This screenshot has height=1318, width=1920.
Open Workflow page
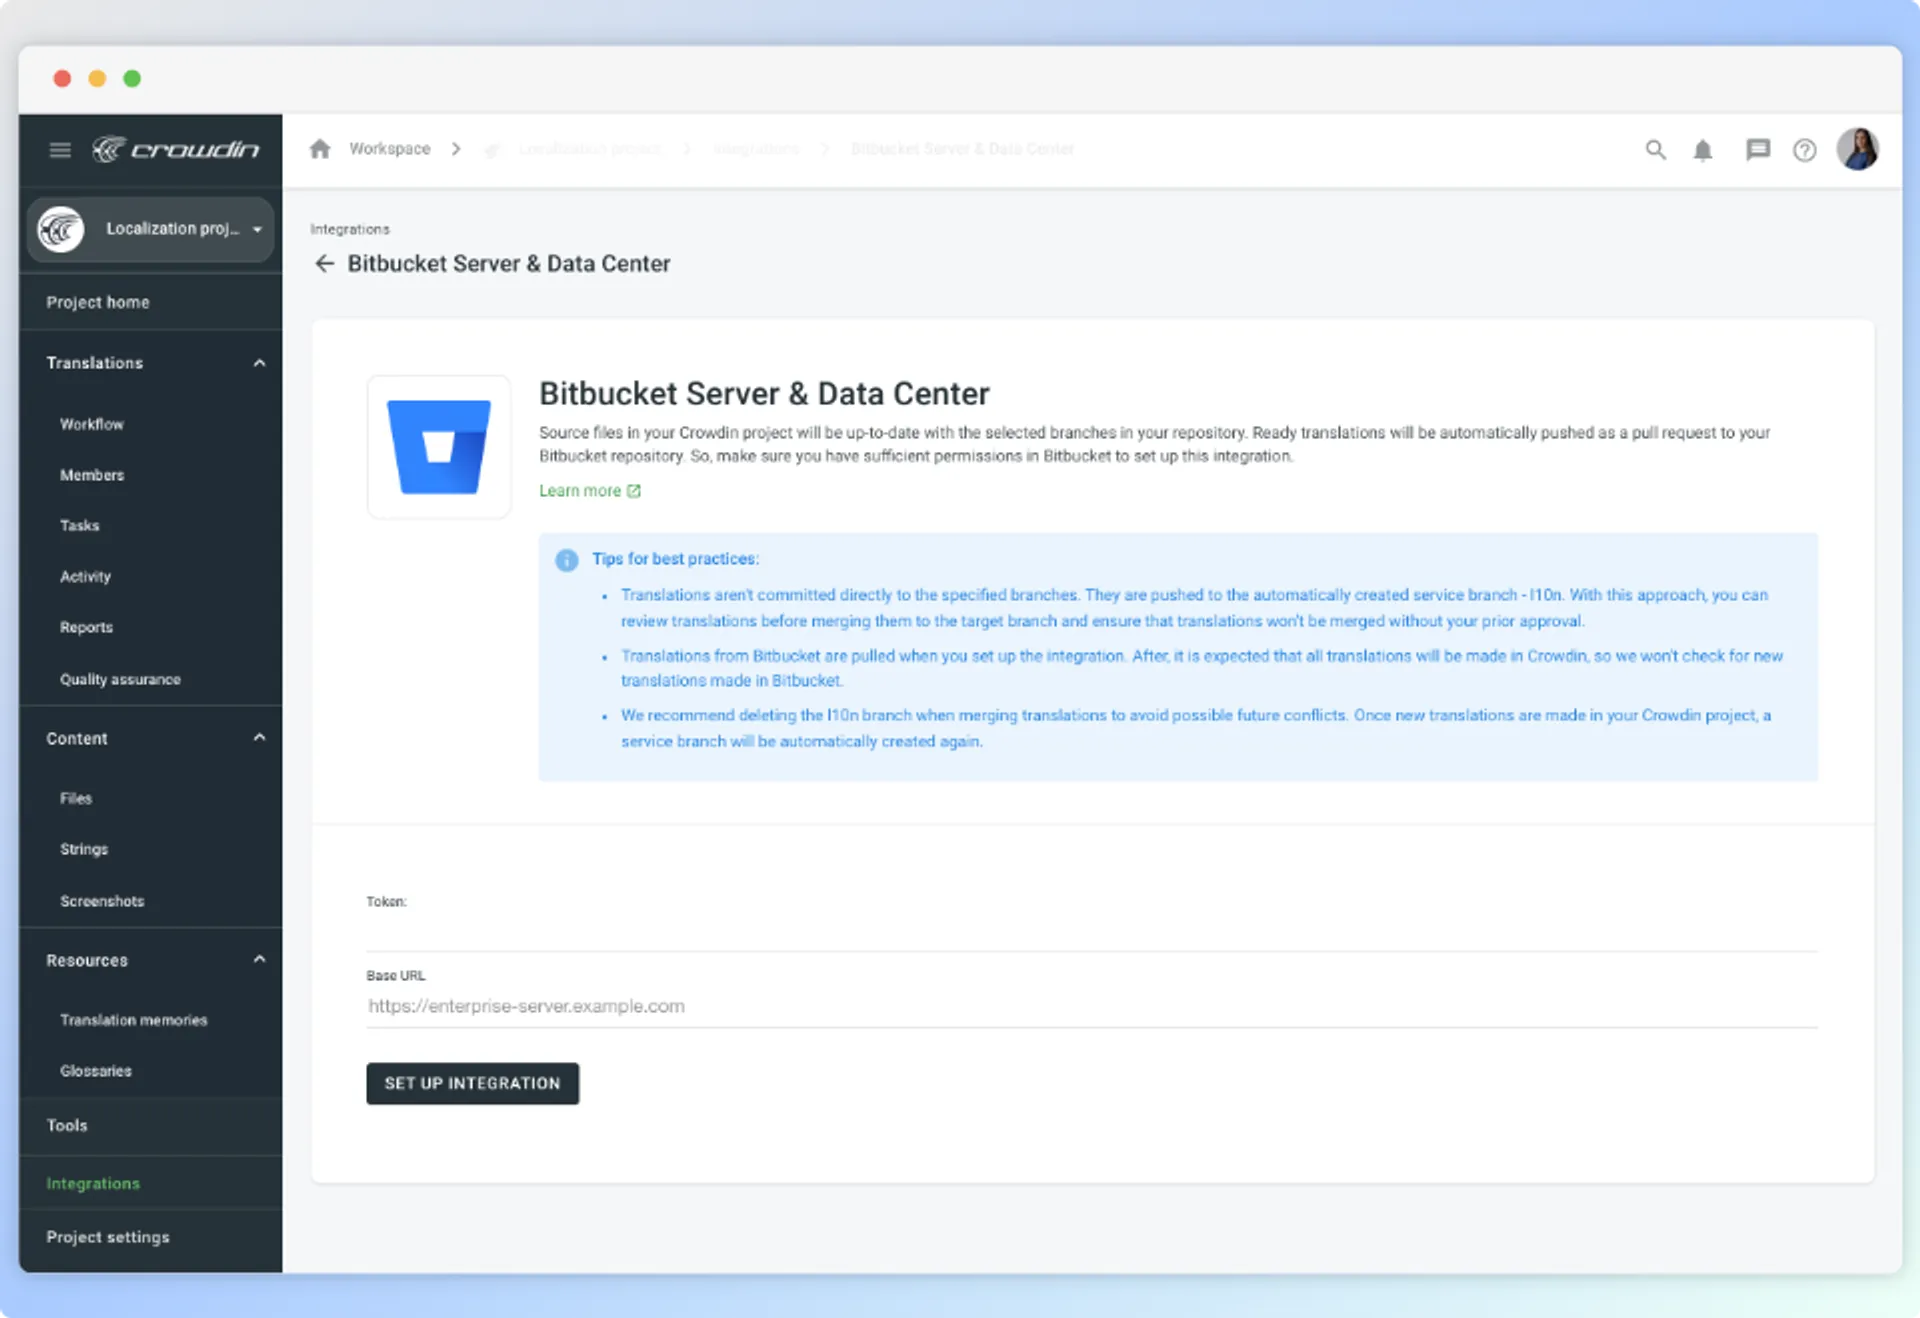click(x=92, y=424)
